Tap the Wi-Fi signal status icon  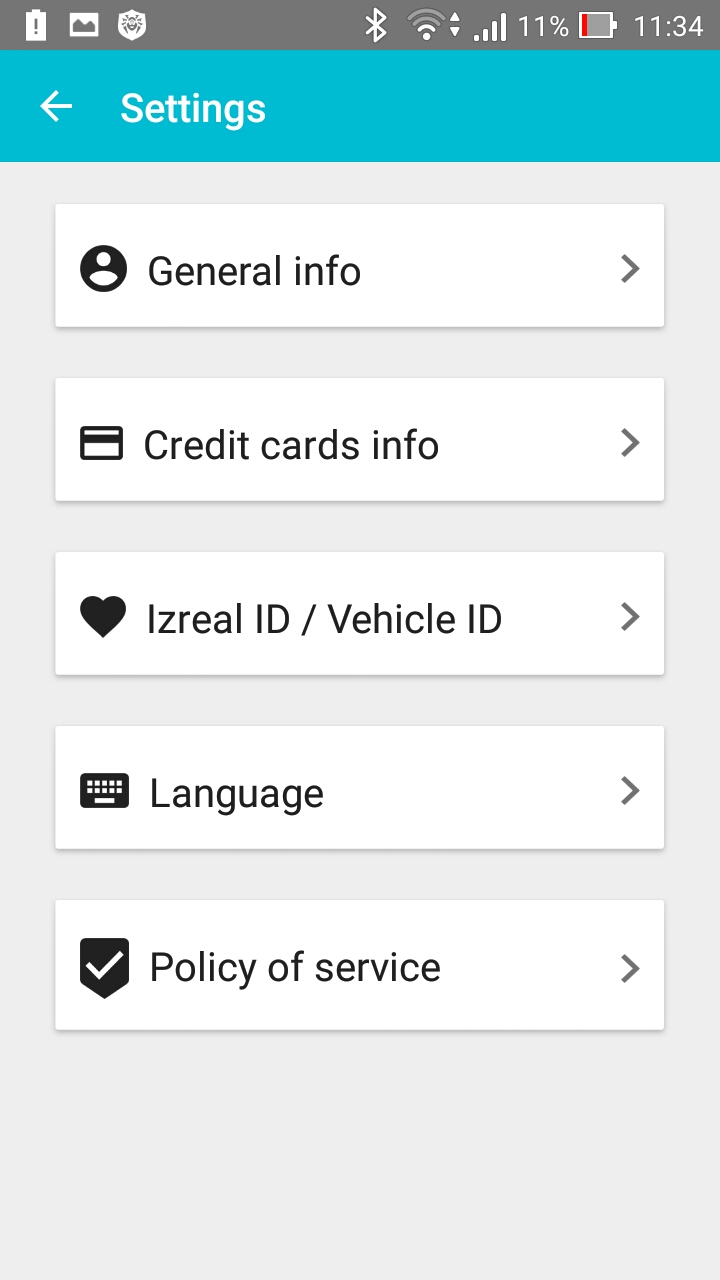428,25
